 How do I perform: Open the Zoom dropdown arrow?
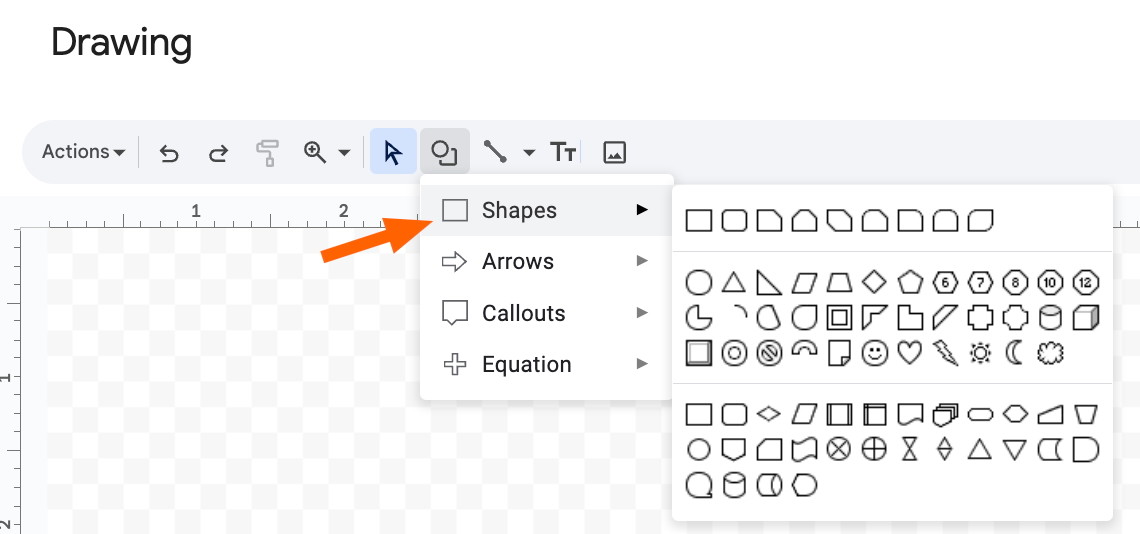click(345, 153)
